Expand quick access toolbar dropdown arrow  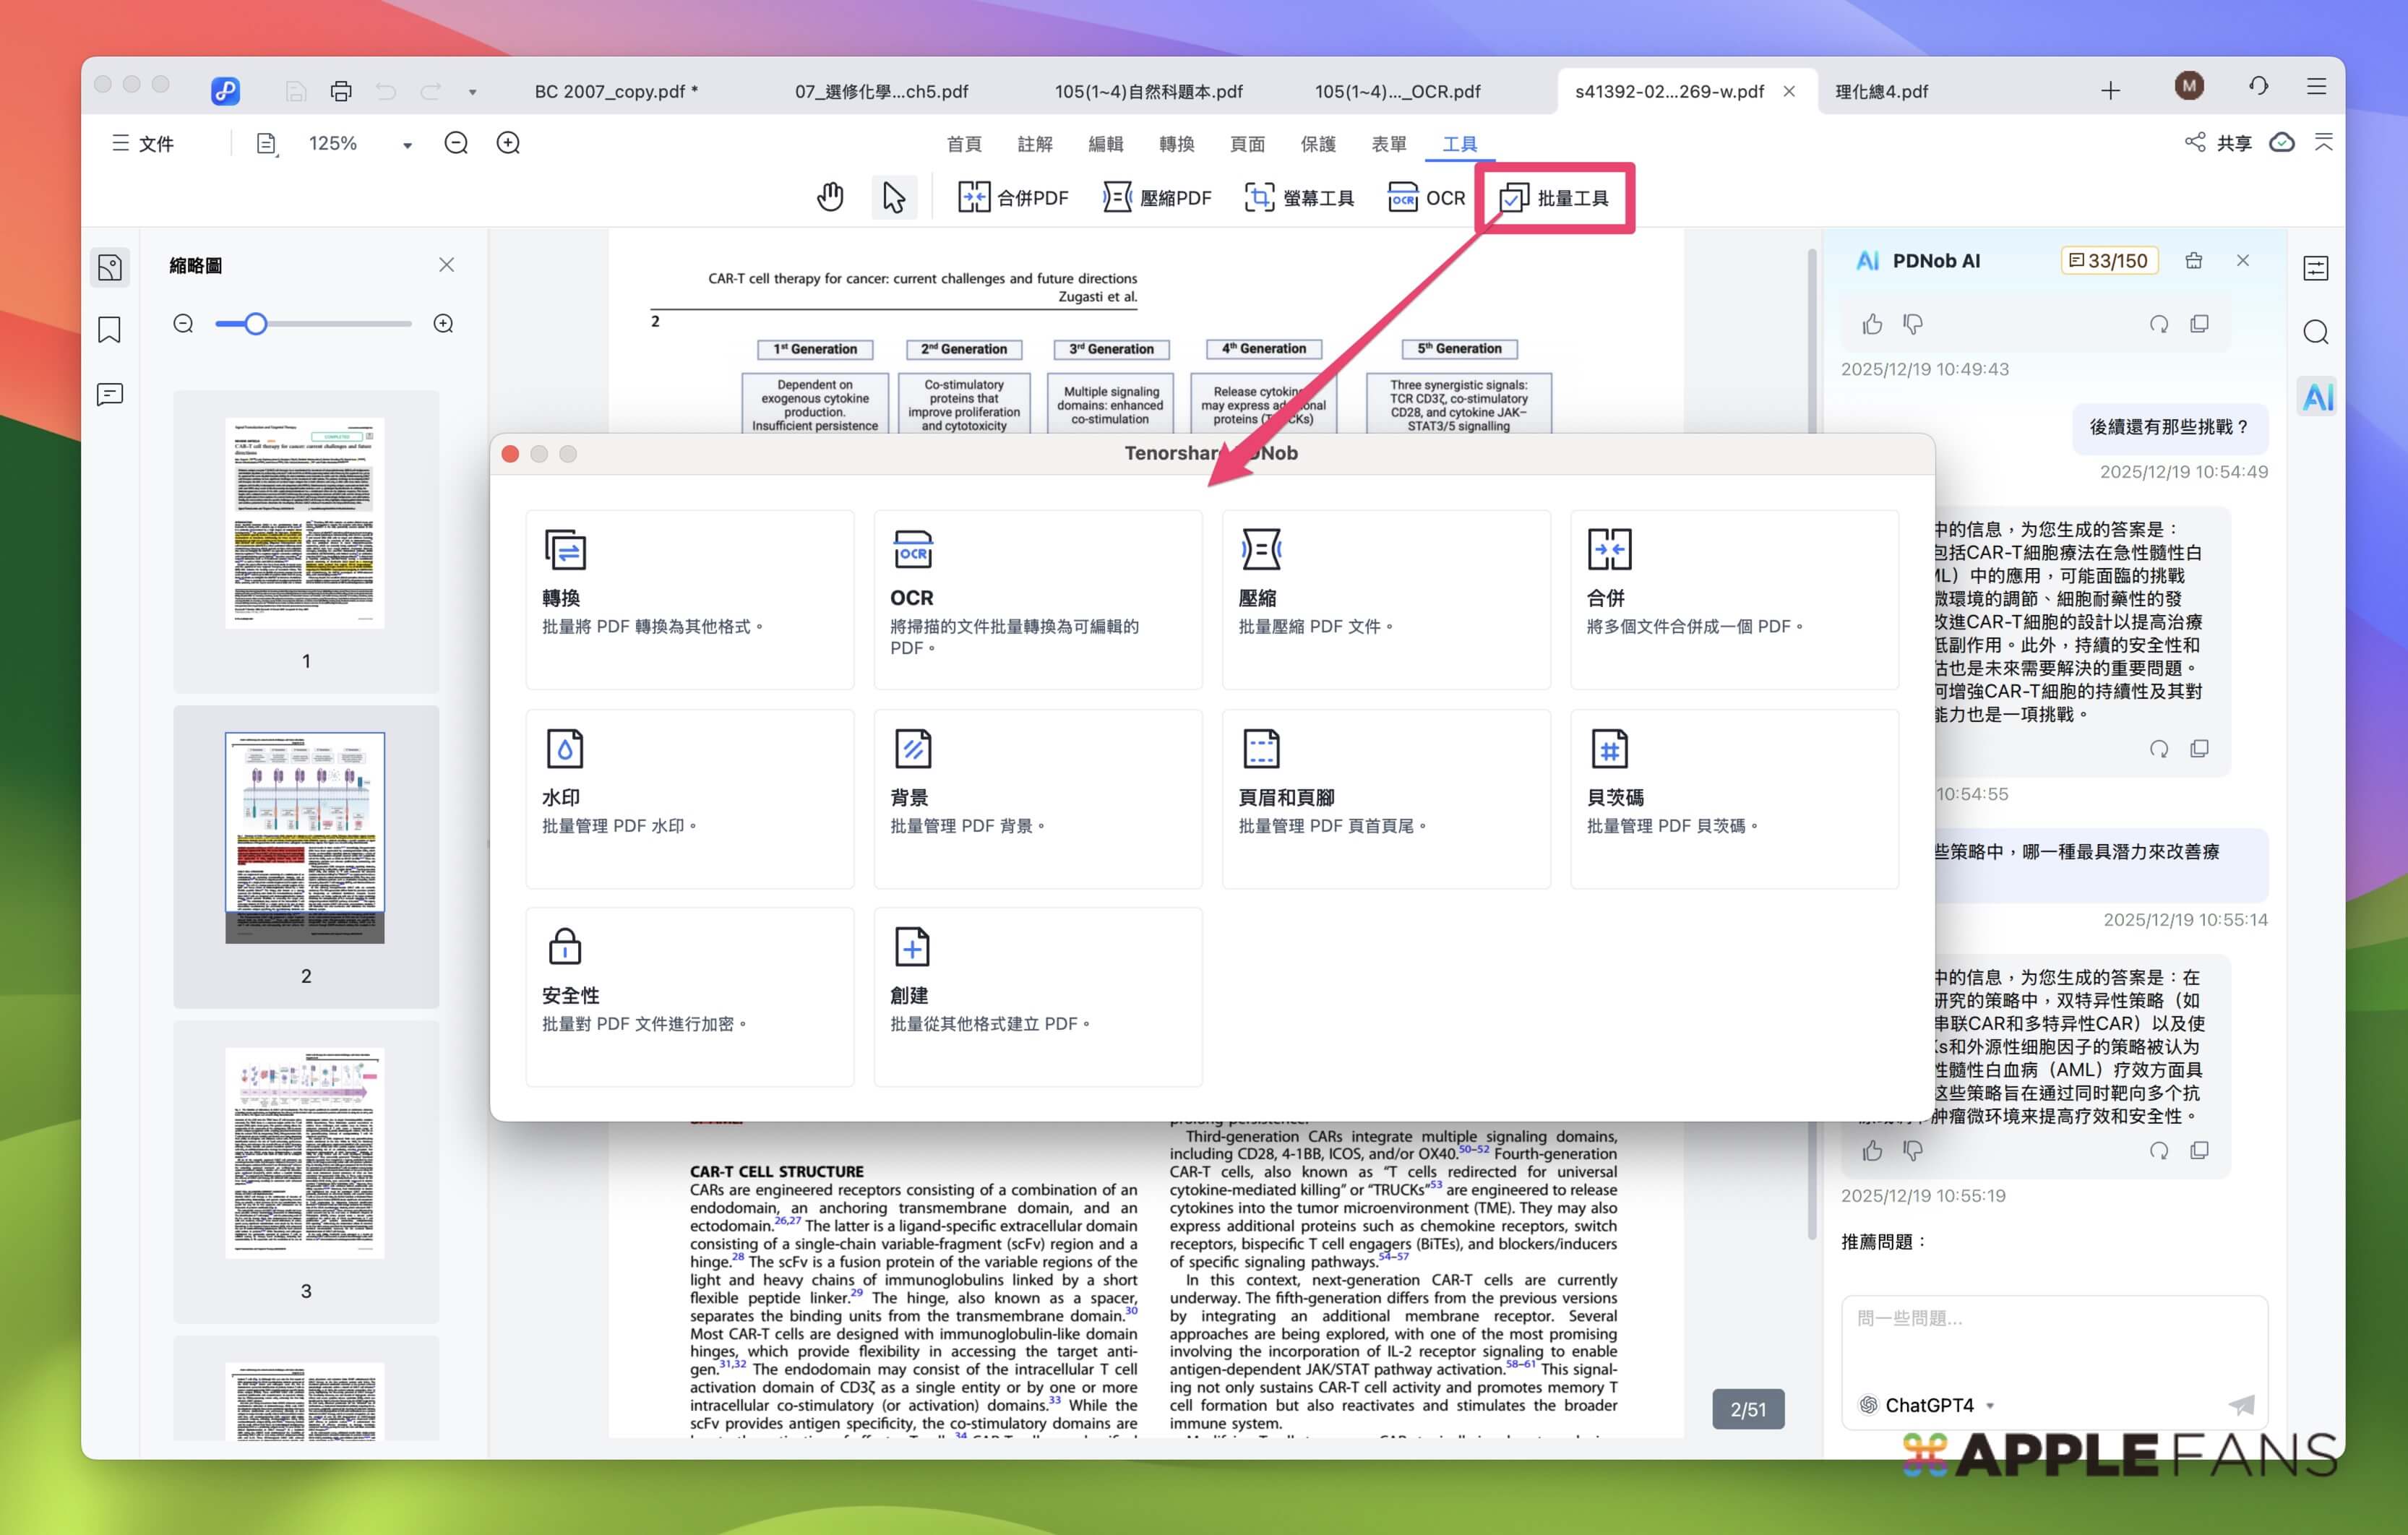[473, 92]
